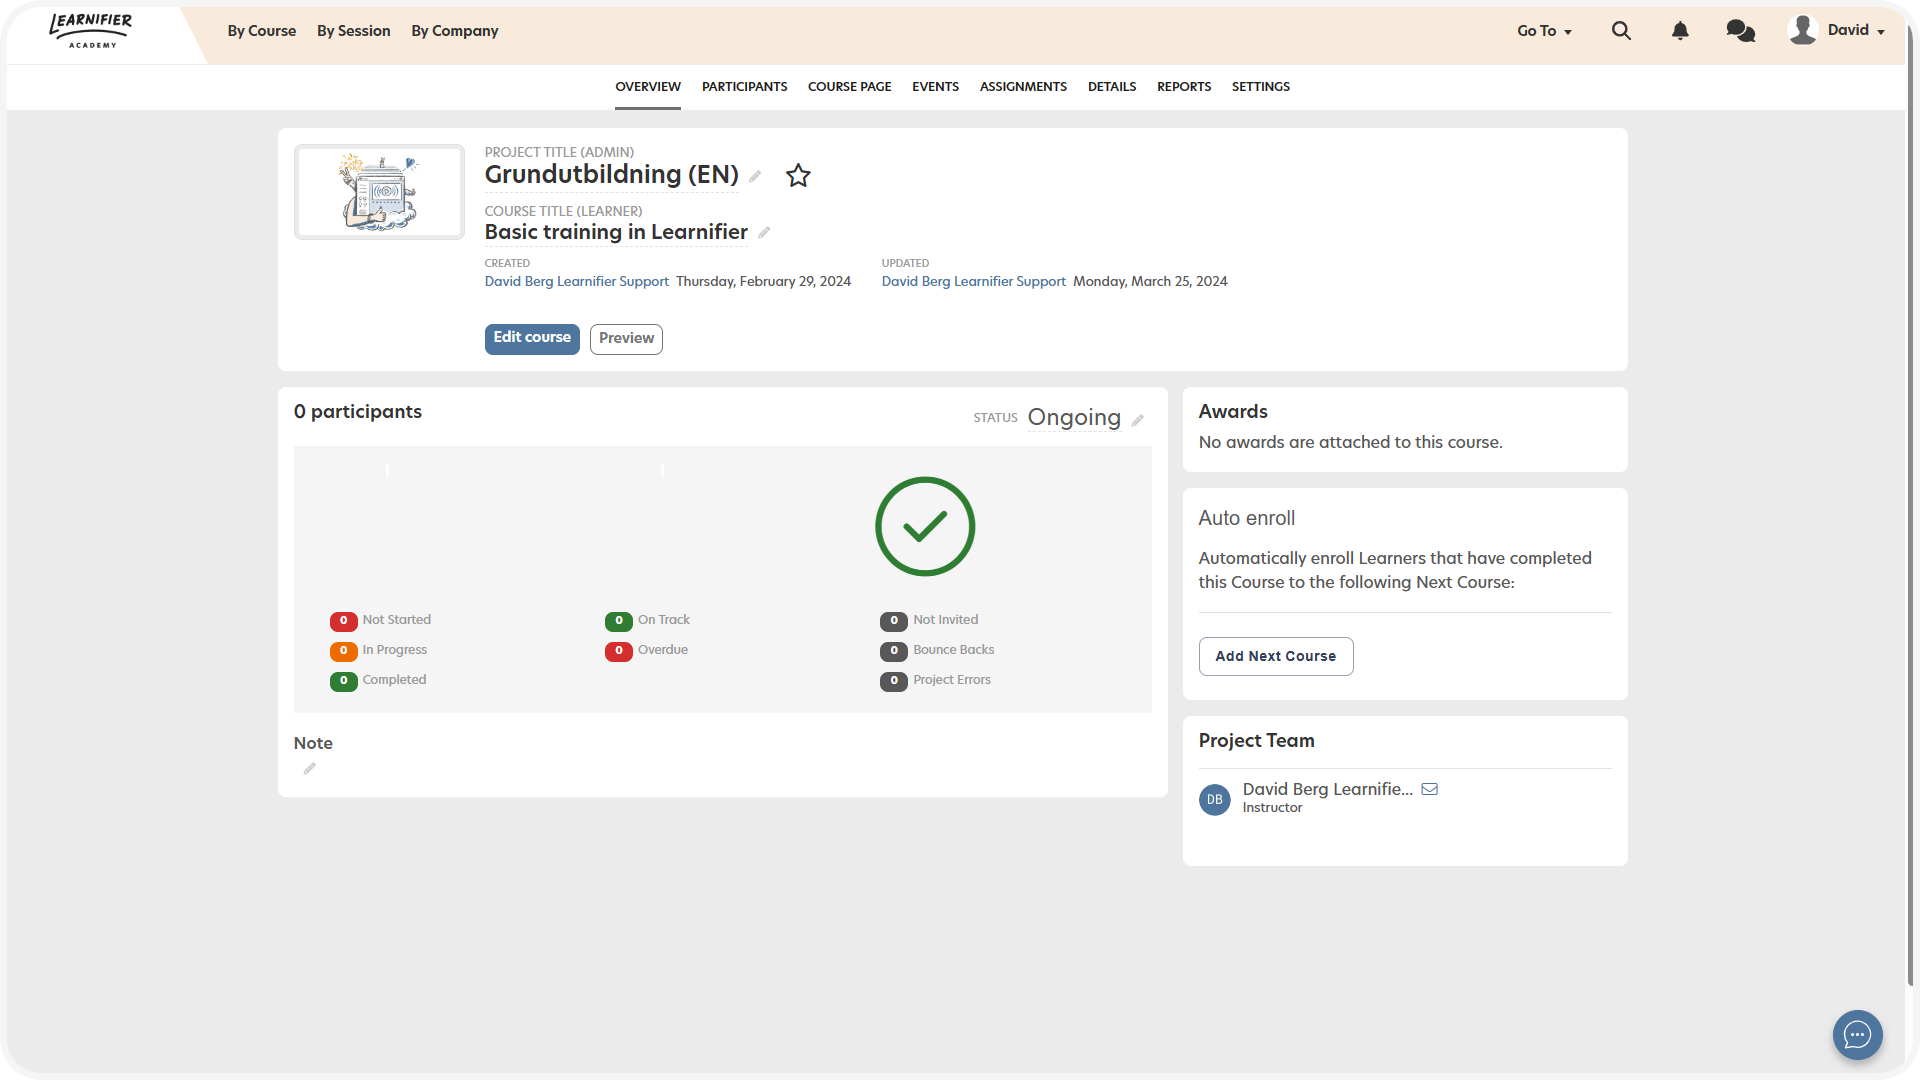Image resolution: width=1920 pixels, height=1080 pixels.
Task: Open updater David Berg Learnifier Support link
Action: coord(974,282)
